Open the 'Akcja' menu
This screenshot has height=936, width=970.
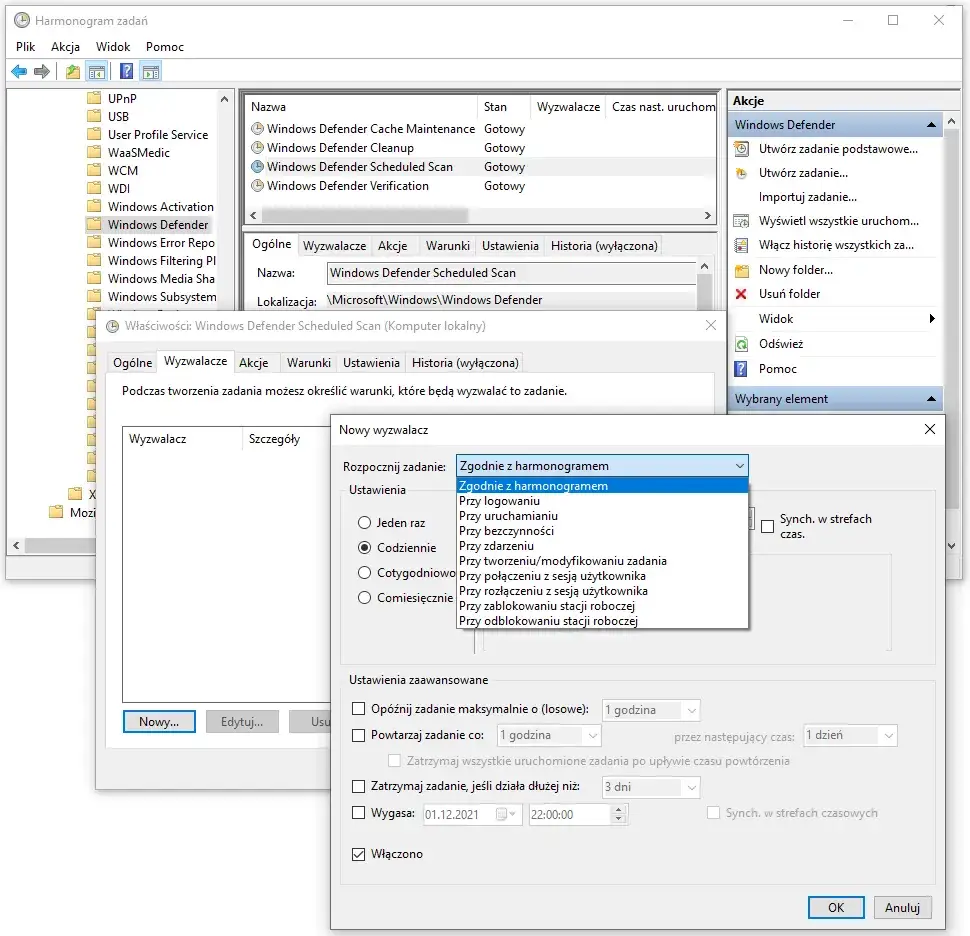pos(65,47)
